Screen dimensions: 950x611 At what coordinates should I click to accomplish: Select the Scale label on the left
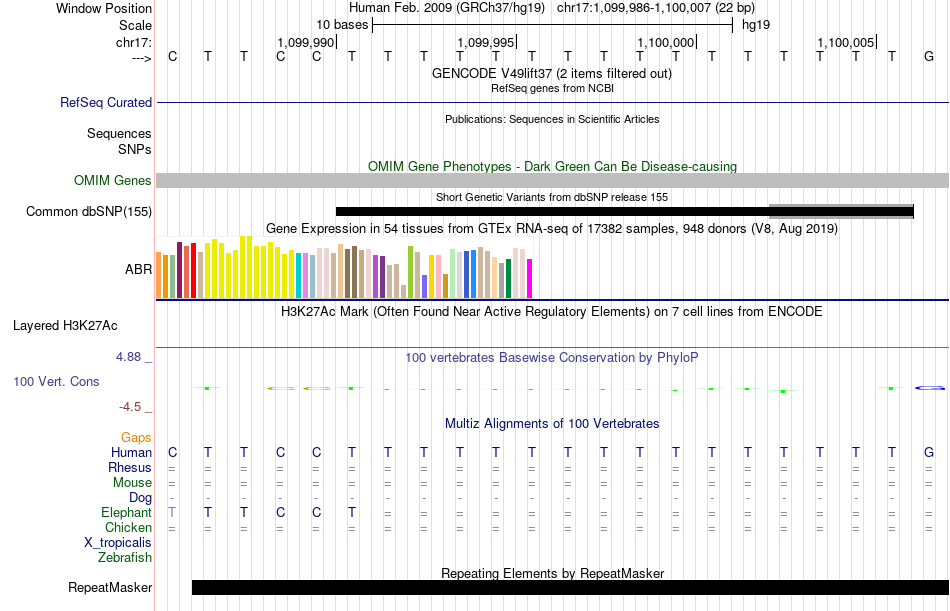135,25
